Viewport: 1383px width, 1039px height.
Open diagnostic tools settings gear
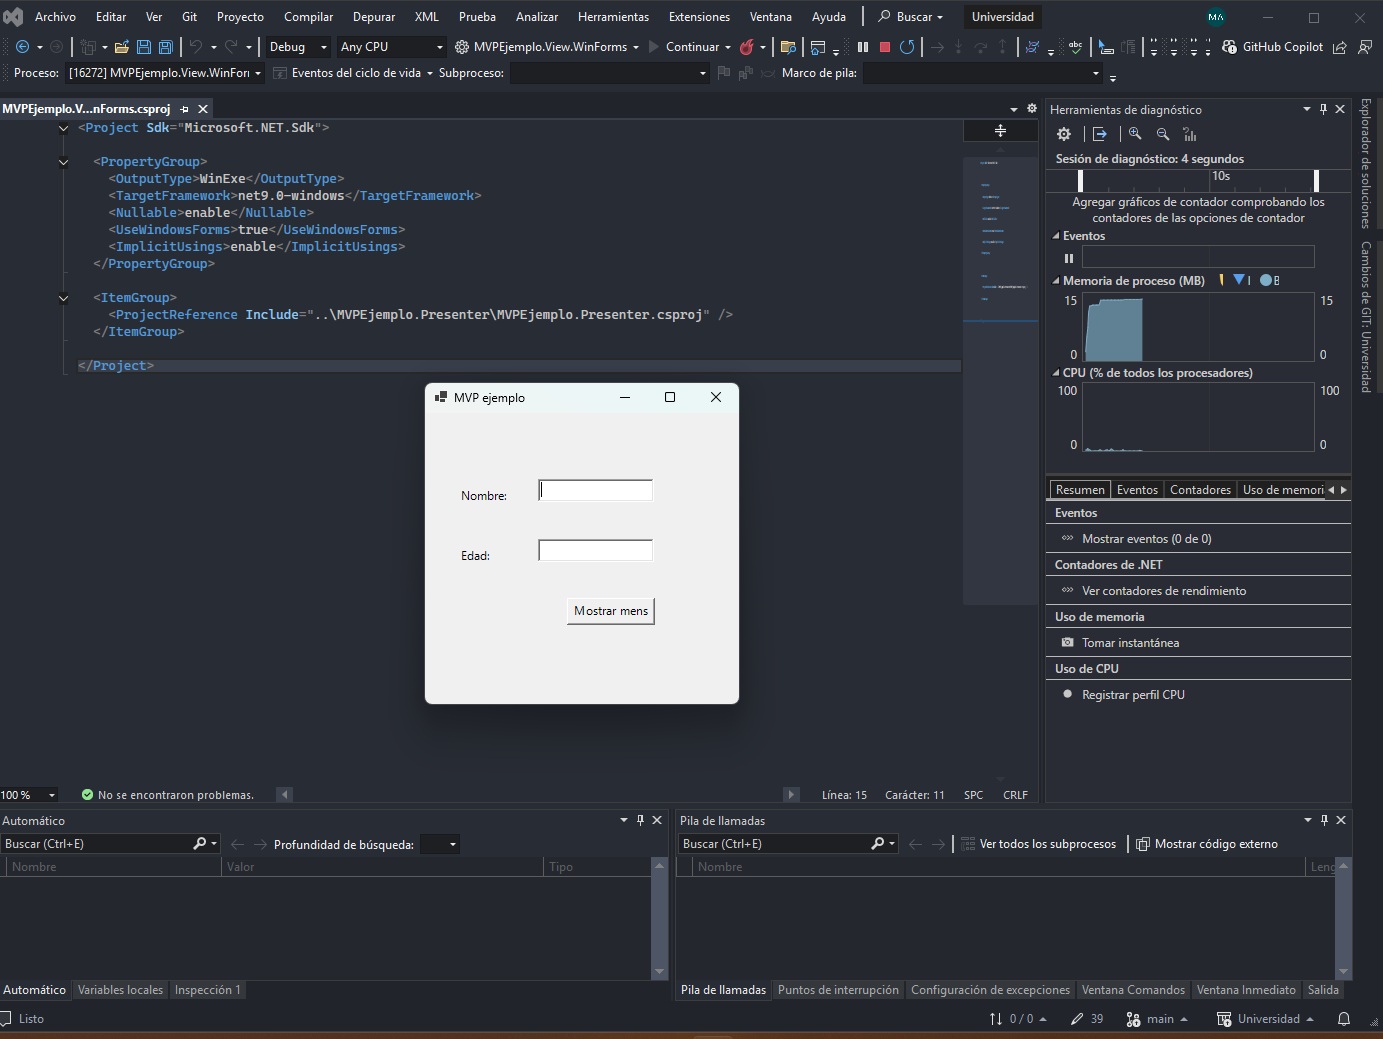1064,134
